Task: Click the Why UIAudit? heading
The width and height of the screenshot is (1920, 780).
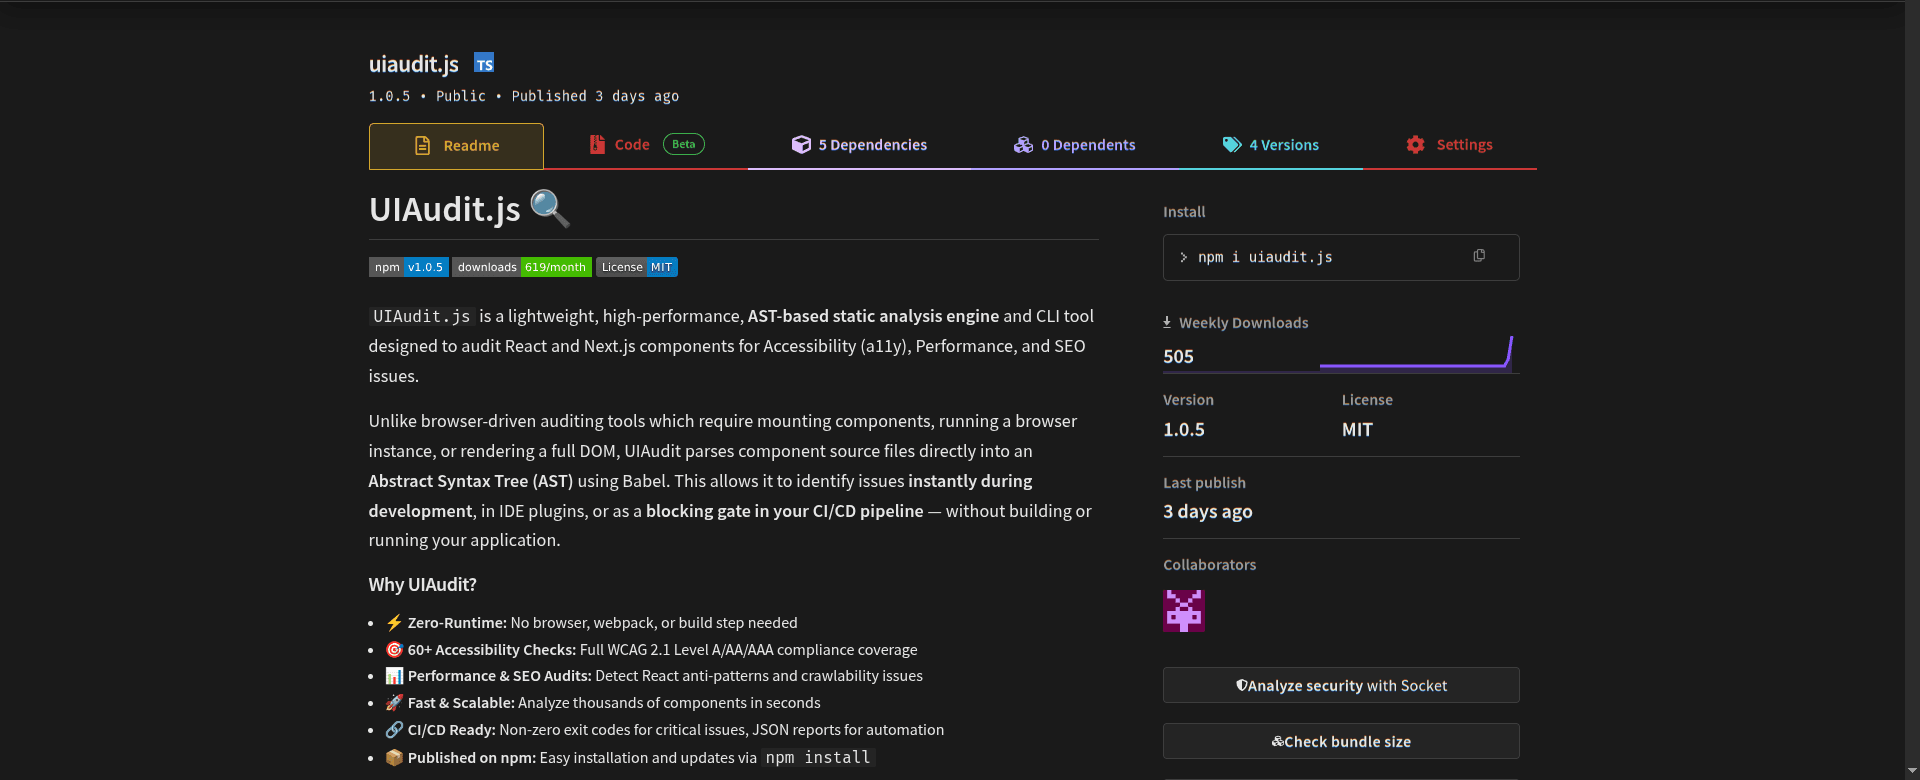Action: (423, 584)
